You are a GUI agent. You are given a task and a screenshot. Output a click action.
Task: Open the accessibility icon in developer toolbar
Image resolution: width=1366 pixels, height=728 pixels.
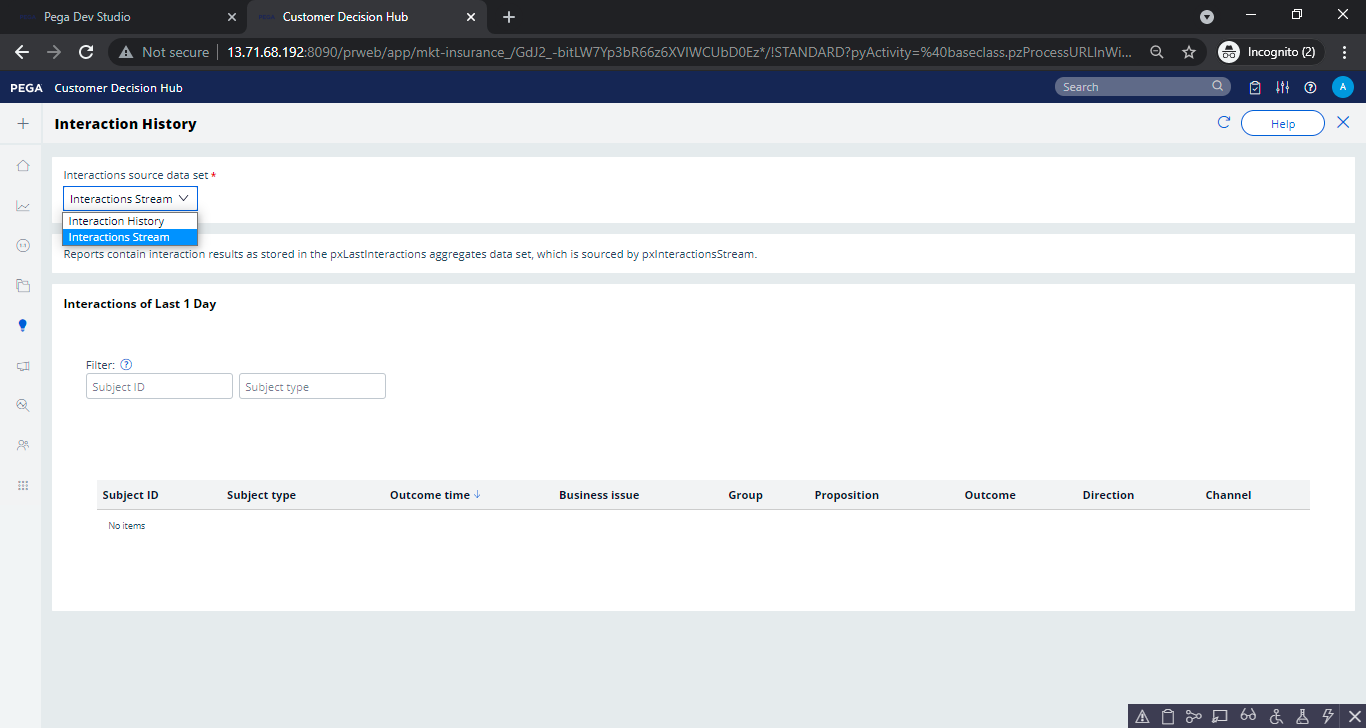[x=1276, y=716]
